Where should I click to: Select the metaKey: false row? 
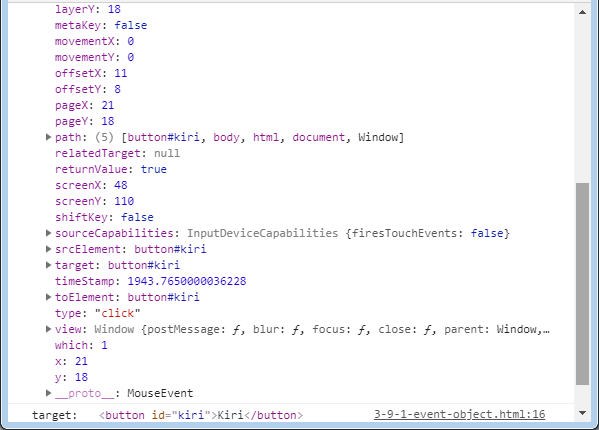click(x=101, y=25)
